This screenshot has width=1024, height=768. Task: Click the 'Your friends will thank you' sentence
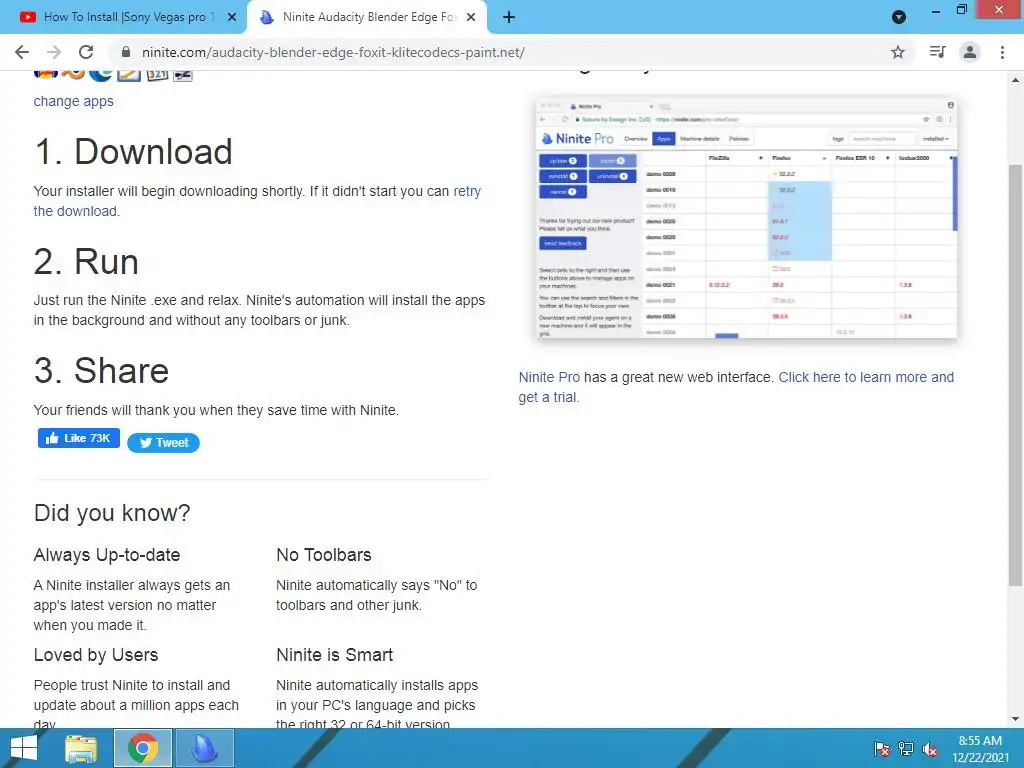pos(216,410)
